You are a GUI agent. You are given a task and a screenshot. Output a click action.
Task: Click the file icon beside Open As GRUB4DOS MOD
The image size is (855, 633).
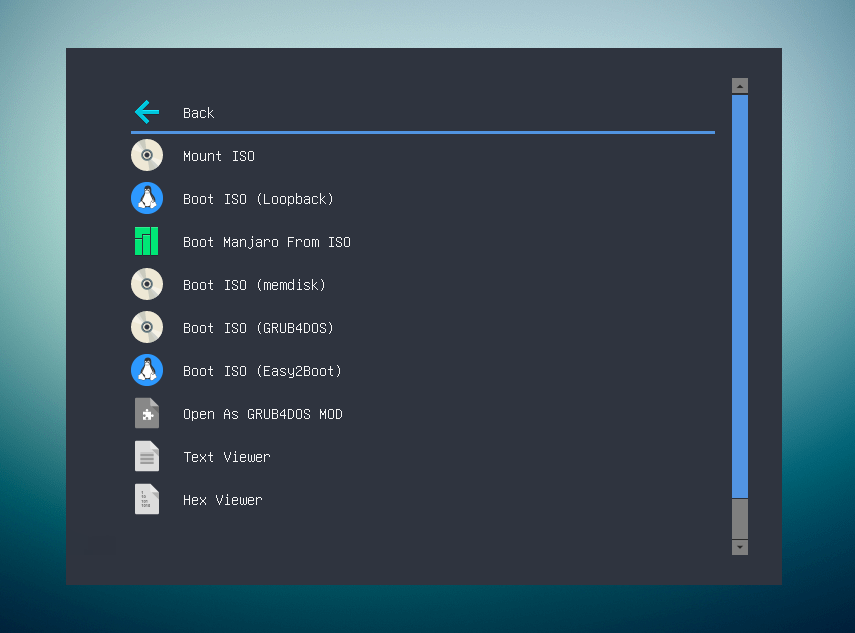click(x=147, y=413)
